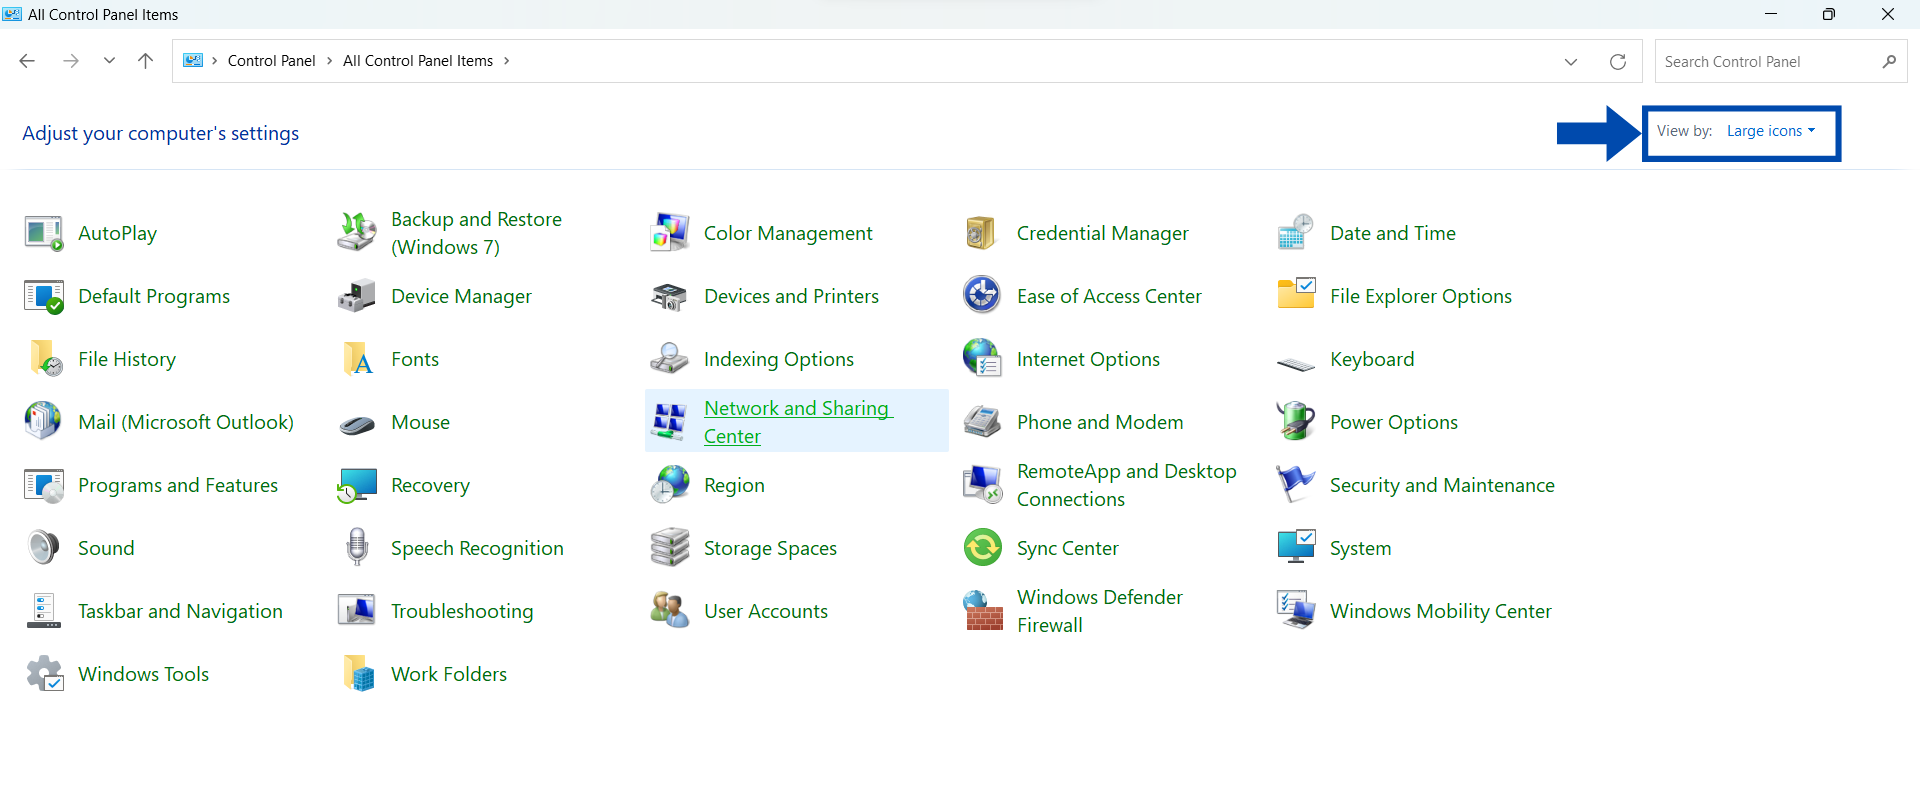Open the Device Manager icon
Viewport: 1920px width, 792px height.
tap(356, 297)
